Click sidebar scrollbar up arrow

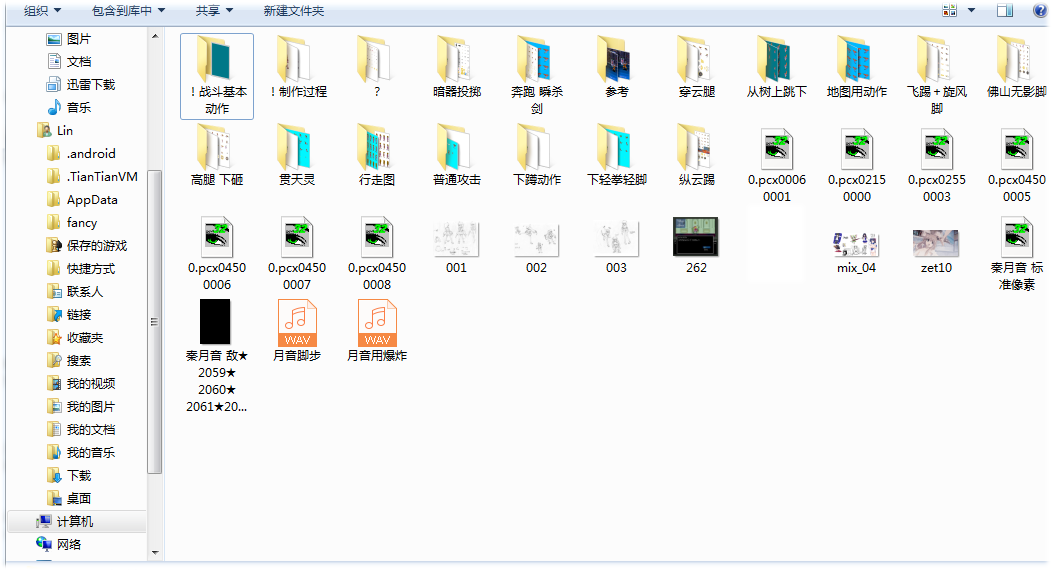[155, 36]
